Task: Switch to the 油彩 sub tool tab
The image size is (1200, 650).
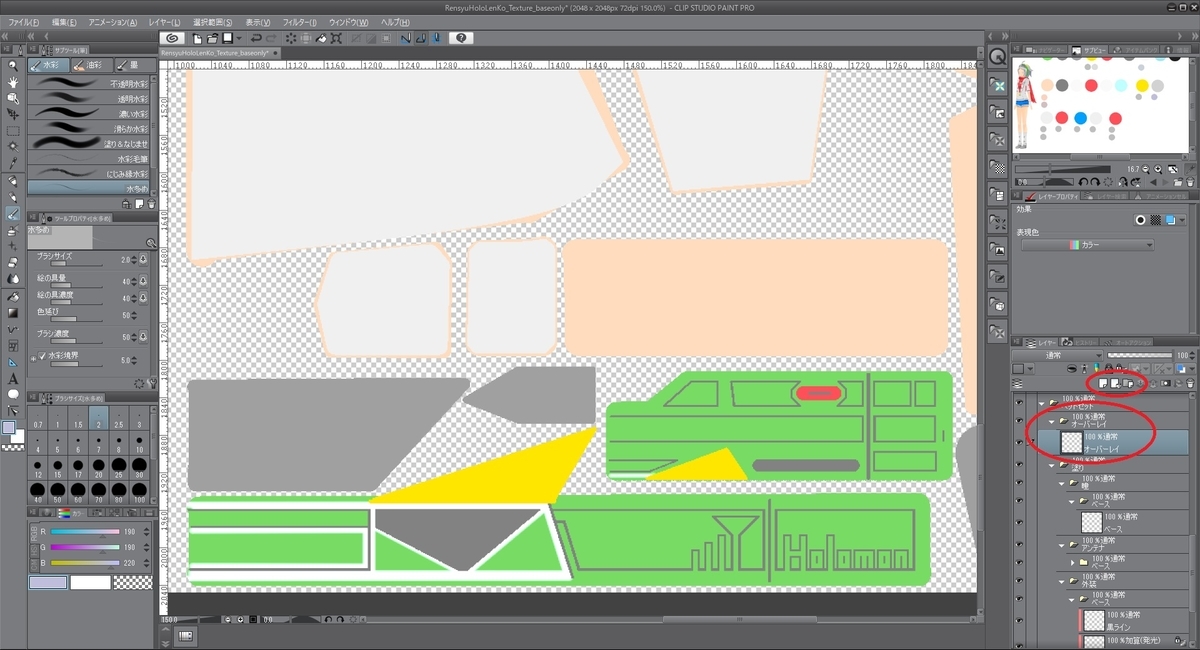Action: click(x=92, y=64)
